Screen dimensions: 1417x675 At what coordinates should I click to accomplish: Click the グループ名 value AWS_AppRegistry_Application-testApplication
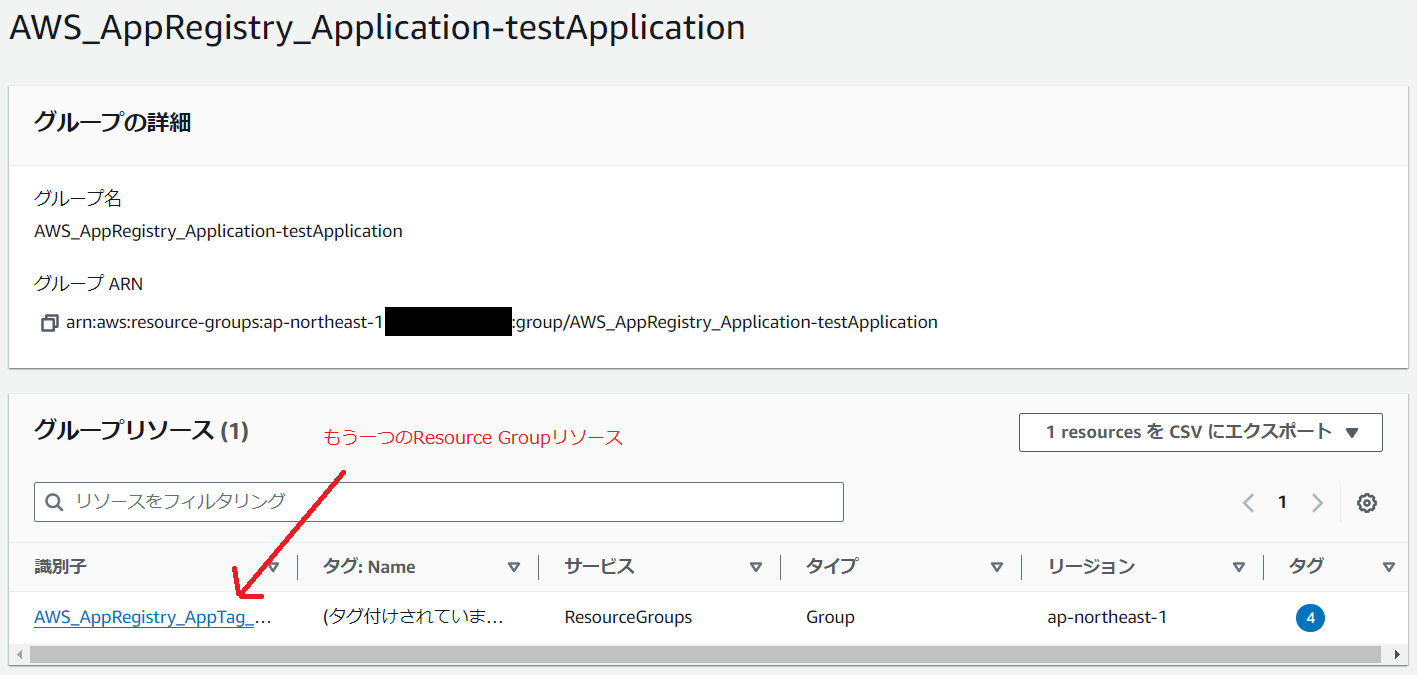click(x=218, y=231)
